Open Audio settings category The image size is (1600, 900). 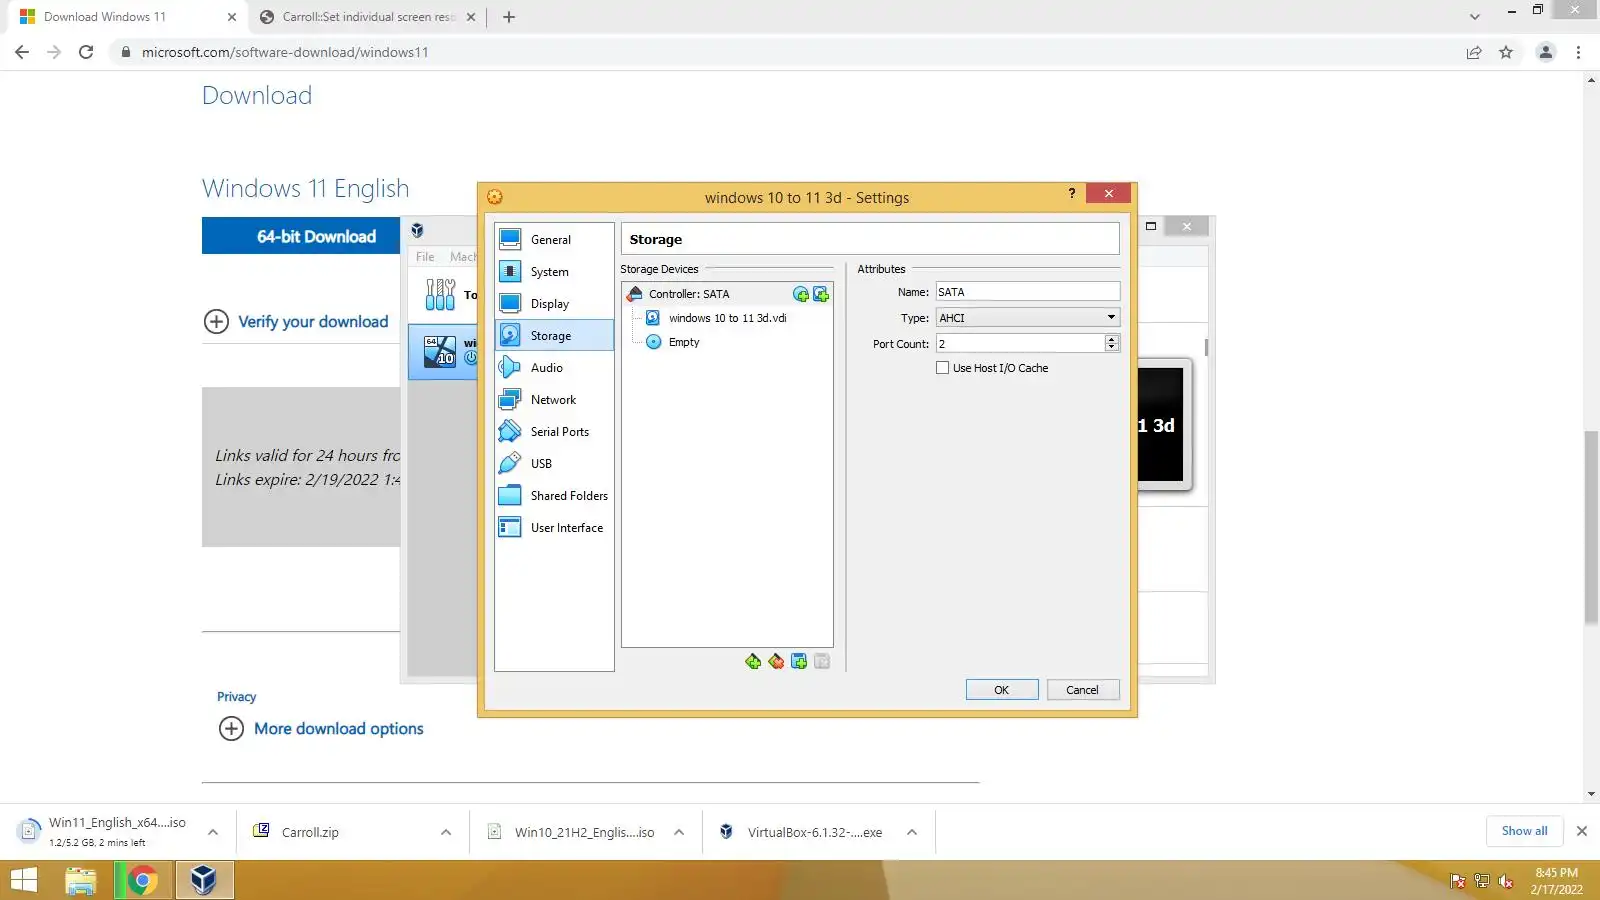click(x=554, y=368)
